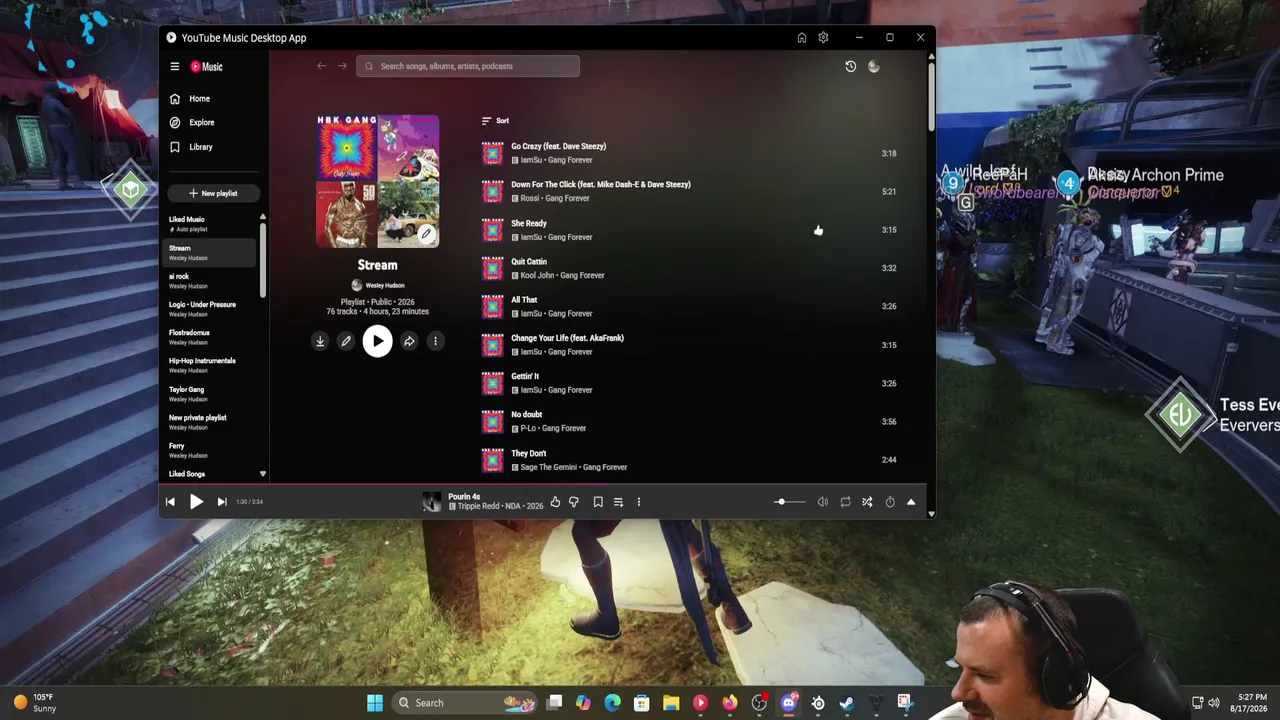The image size is (1280, 720).
Task: Skip to next track
Action: coord(222,502)
